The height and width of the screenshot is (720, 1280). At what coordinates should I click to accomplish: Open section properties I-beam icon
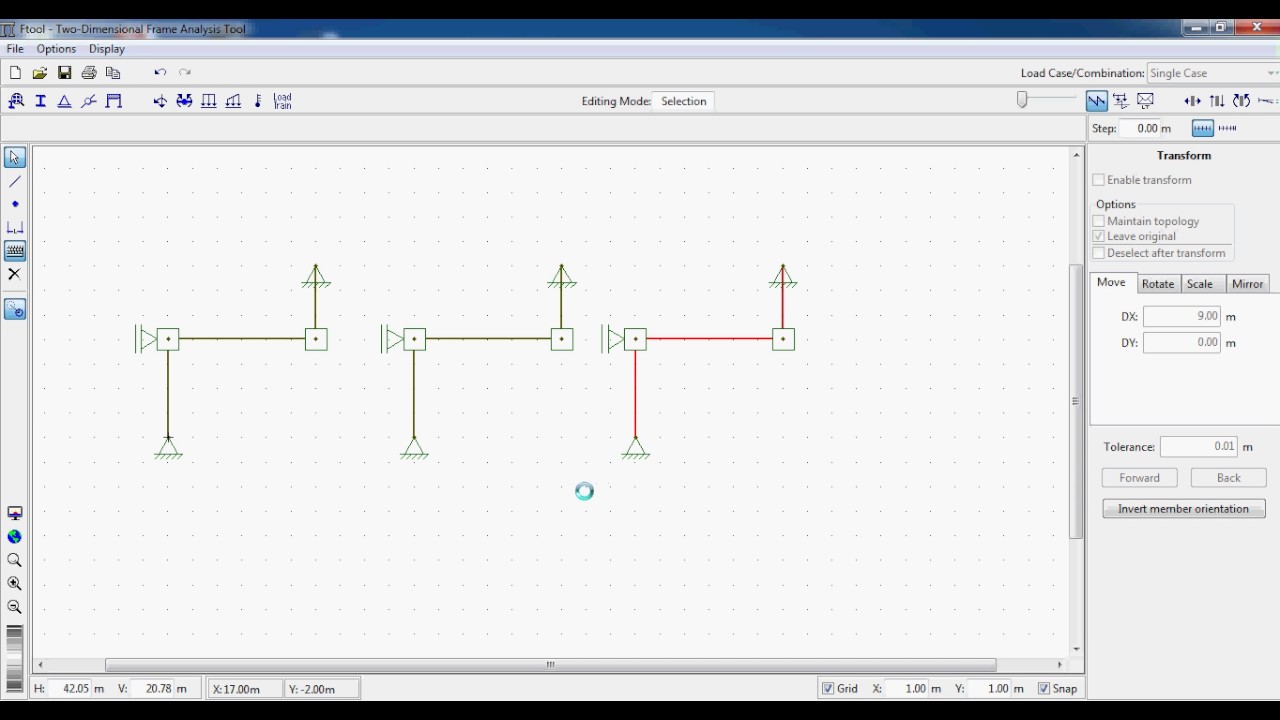[41, 101]
